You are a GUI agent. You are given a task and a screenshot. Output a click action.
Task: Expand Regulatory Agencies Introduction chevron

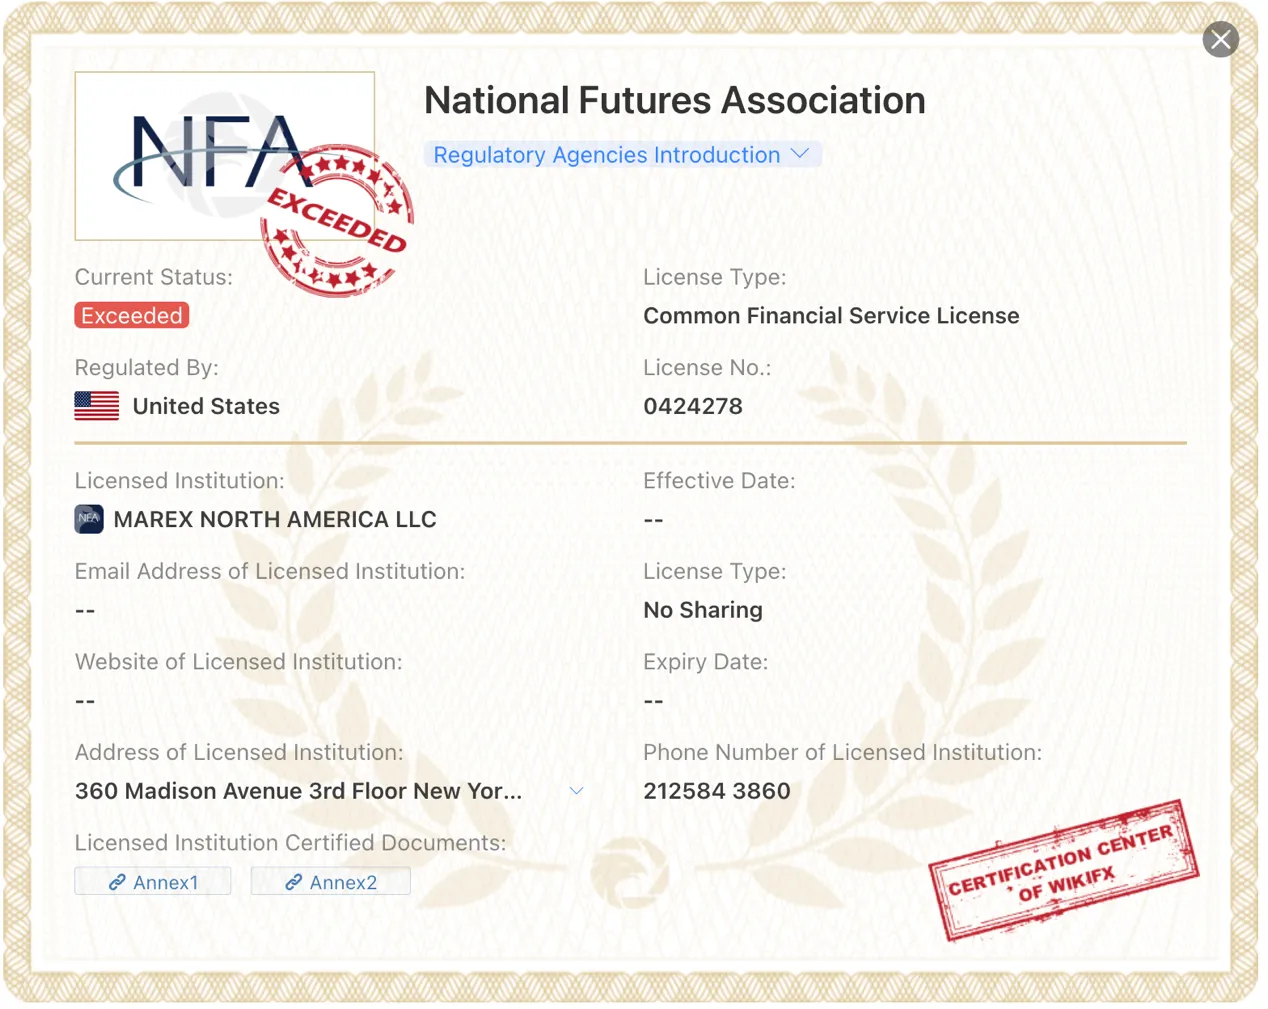pyautogui.click(x=800, y=154)
